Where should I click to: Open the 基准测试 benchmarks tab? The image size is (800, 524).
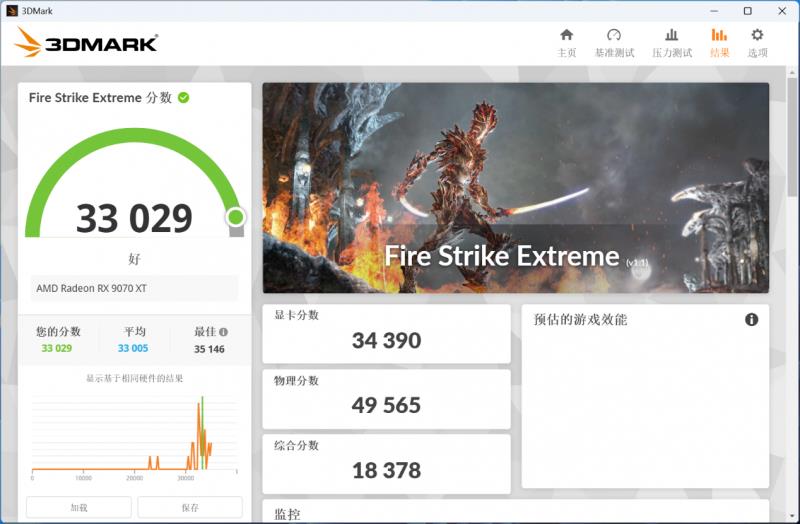[614, 43]
